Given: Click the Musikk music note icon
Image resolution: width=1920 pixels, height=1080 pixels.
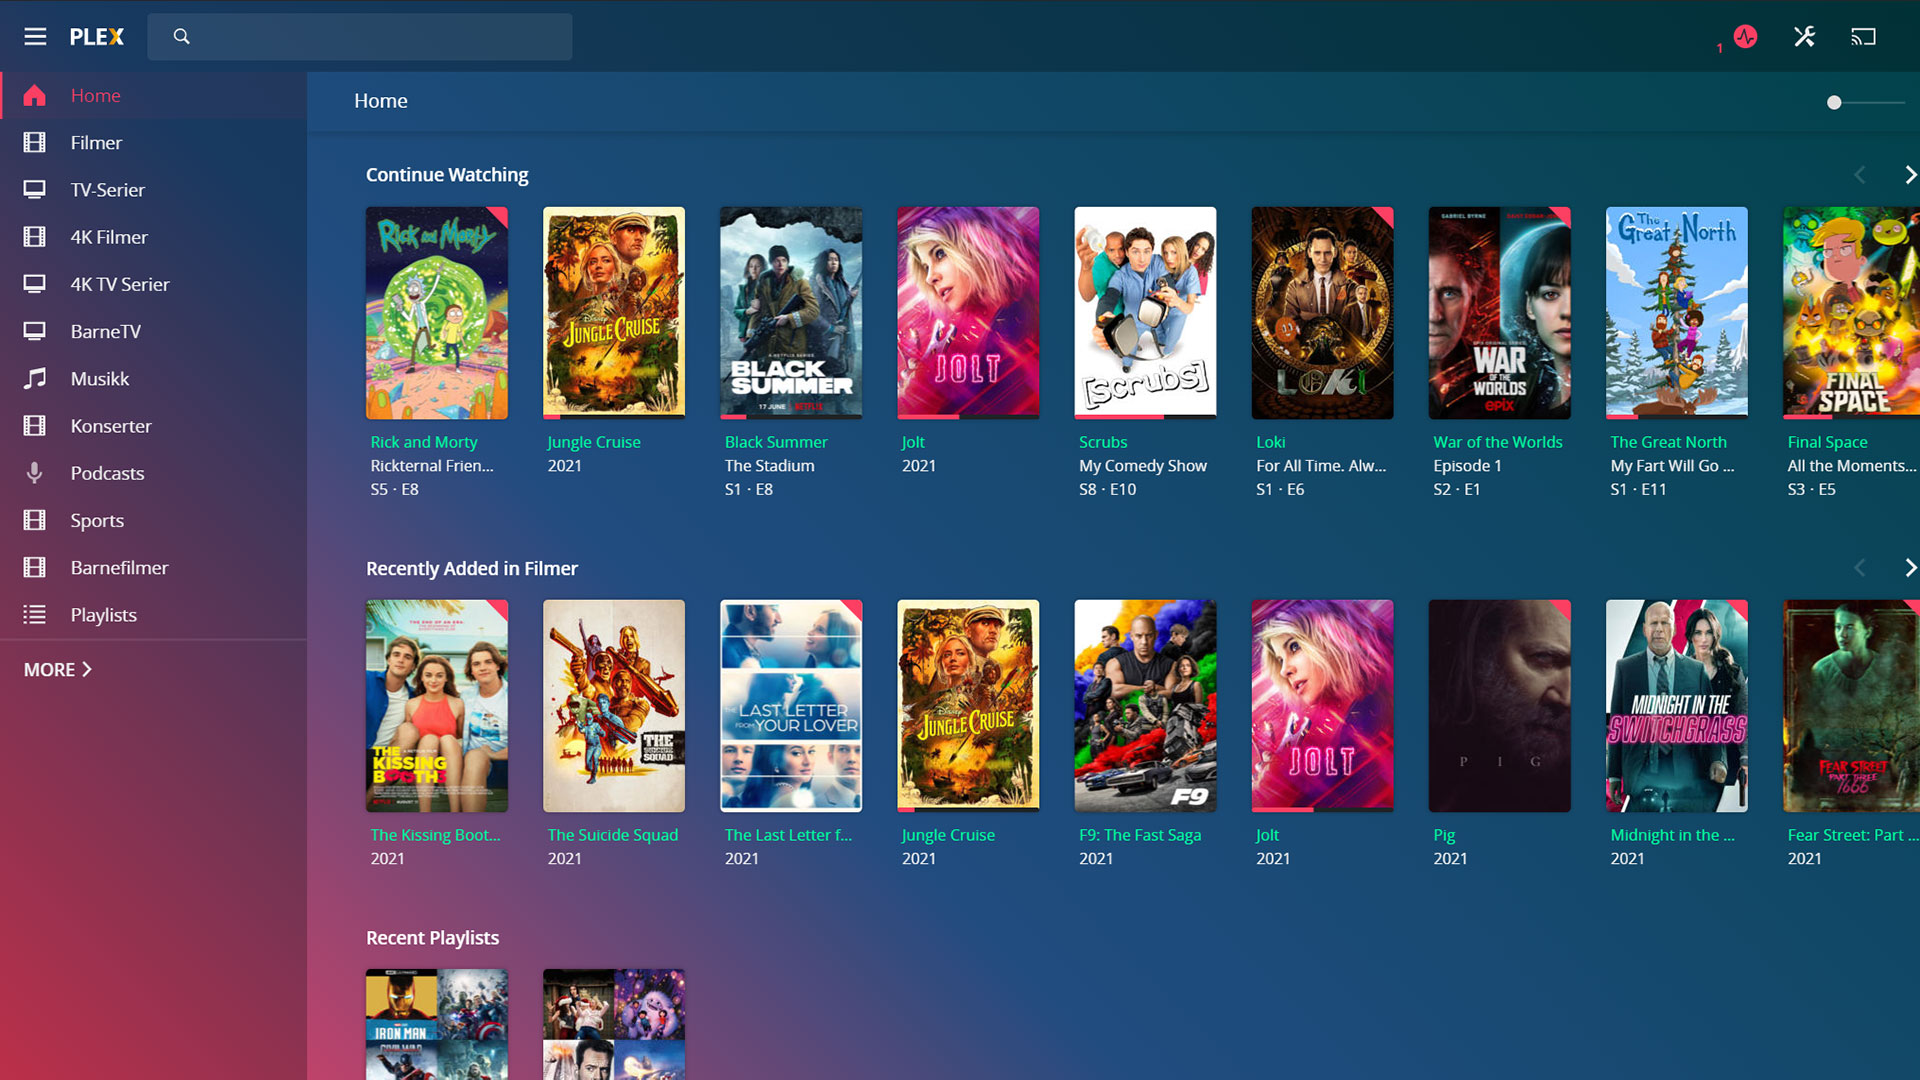Looking at the screenshot, I should point(35,379).
